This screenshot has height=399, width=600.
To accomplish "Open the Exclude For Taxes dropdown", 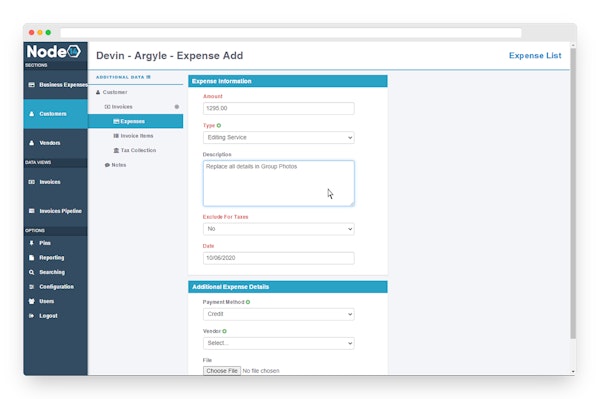I will (x=279, y=229).
